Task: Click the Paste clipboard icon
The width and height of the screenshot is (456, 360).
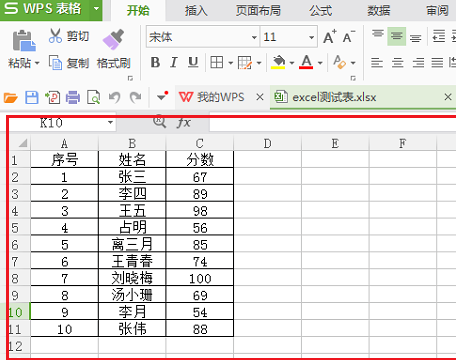Action: [24, 41]
